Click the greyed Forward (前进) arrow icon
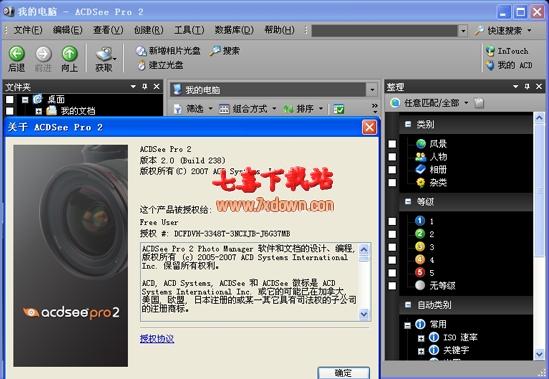 (43, 54)
